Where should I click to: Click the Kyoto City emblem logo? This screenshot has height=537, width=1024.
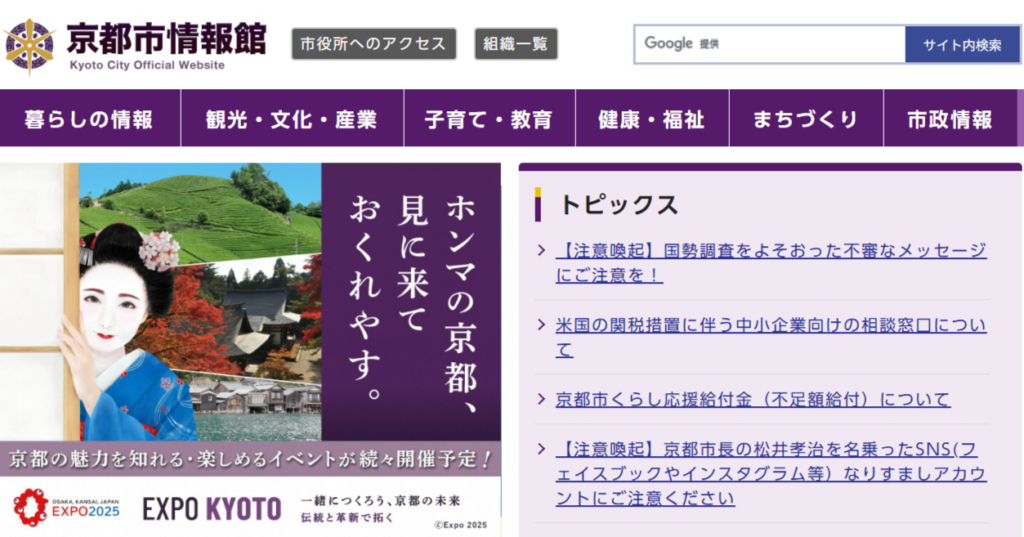[30, 45]
